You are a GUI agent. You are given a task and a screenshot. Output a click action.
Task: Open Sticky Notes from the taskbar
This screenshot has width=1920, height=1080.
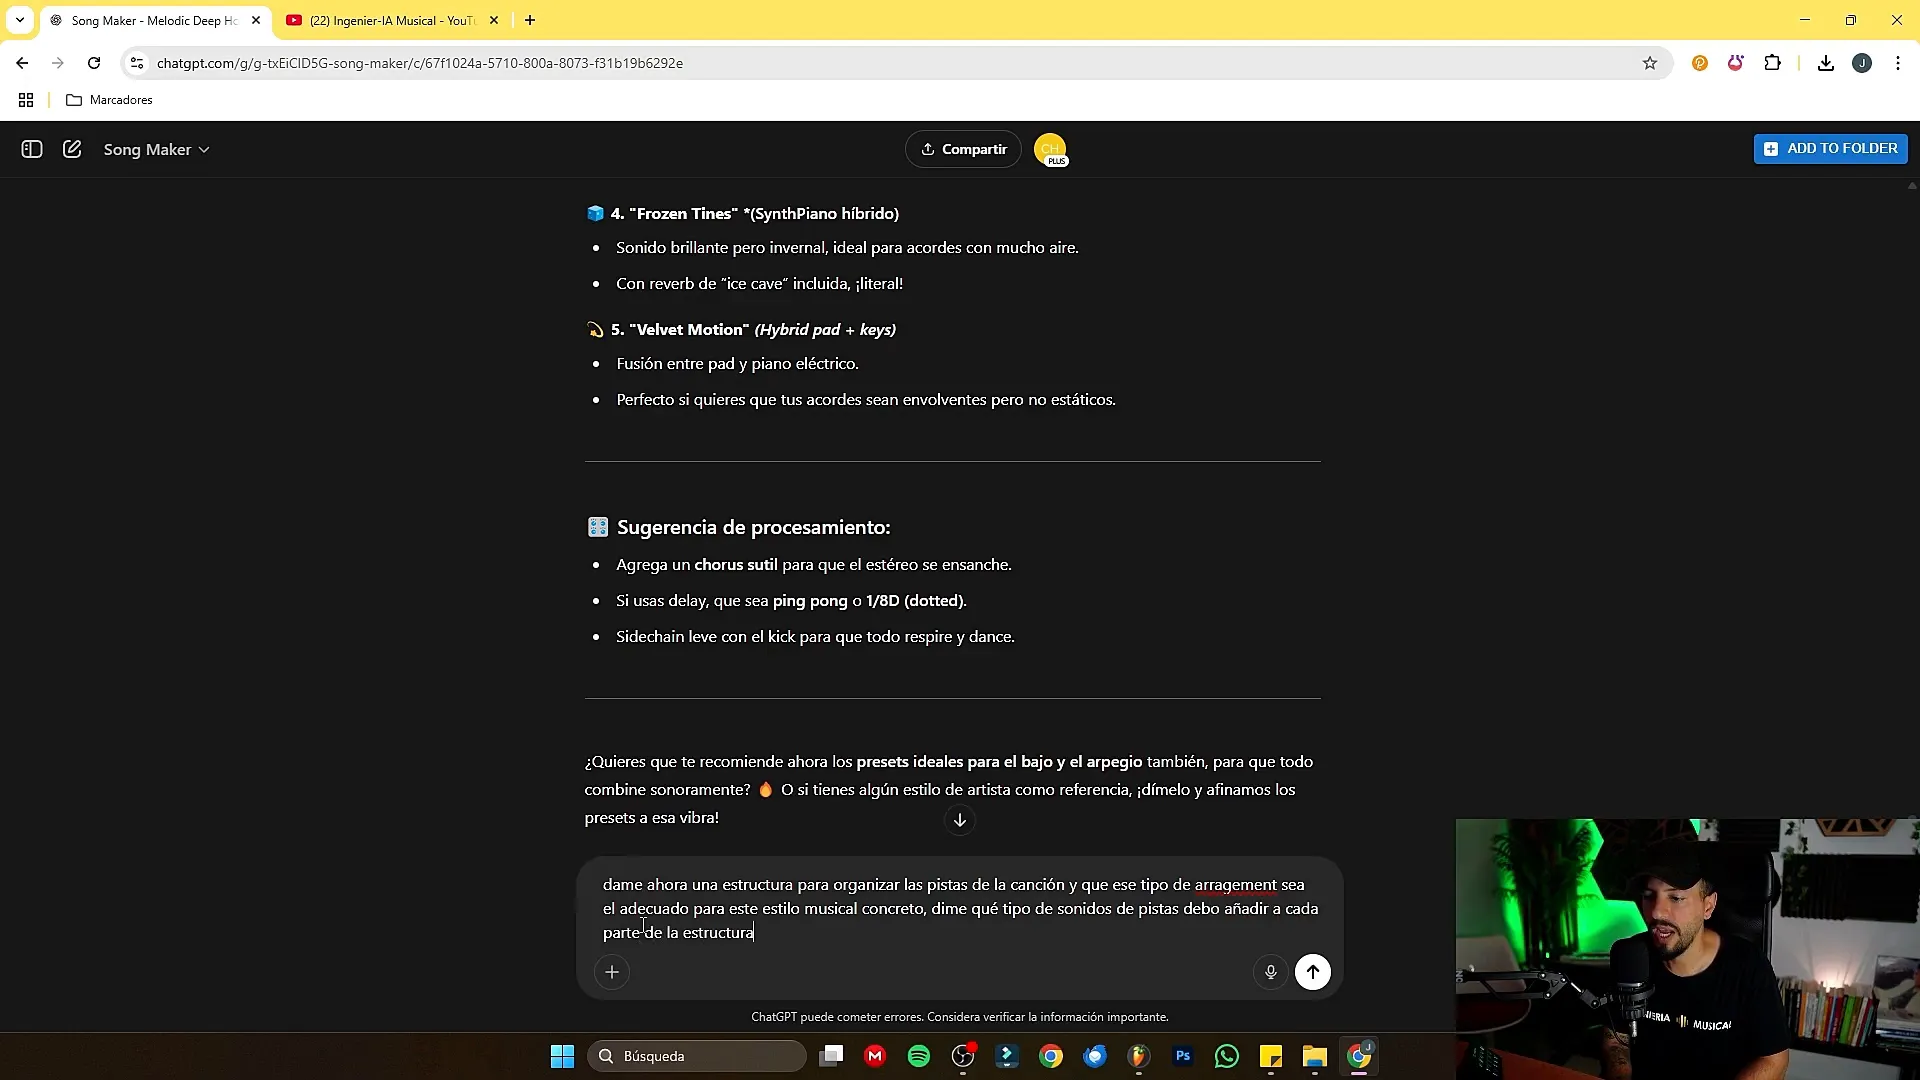pos(1271,1056)
